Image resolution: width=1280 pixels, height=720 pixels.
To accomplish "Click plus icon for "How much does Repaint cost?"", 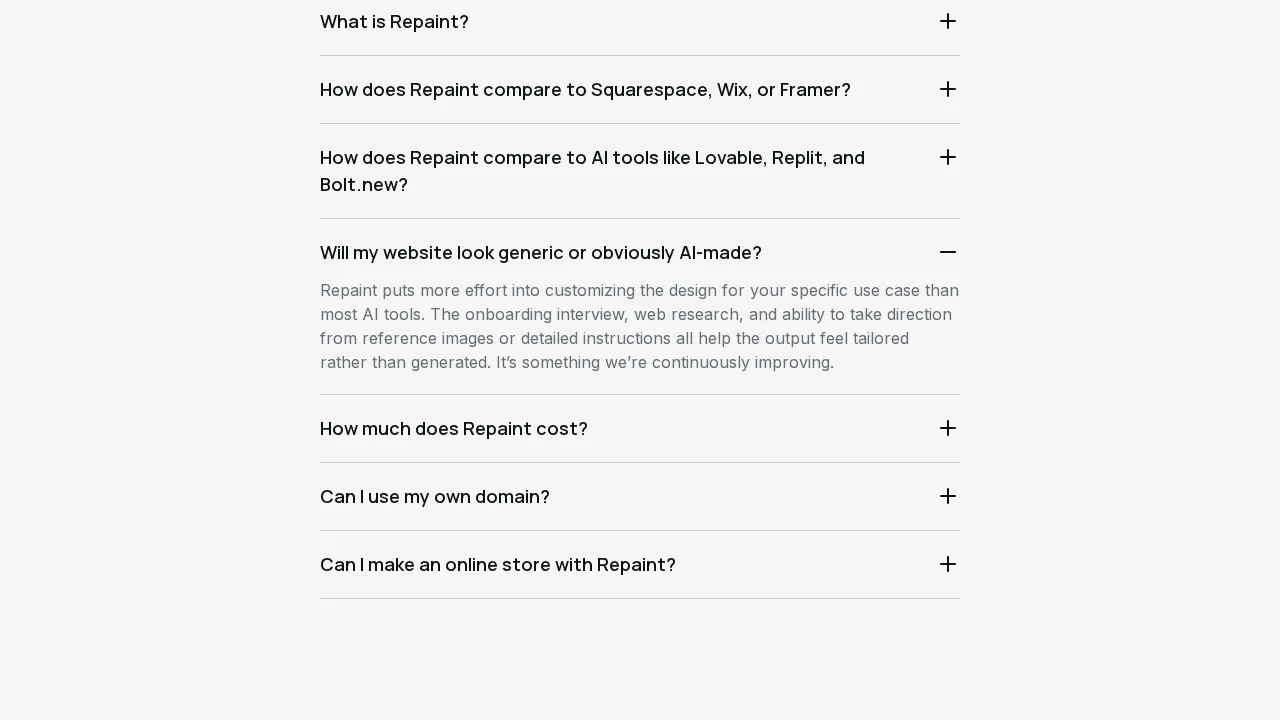I will coord(948,429).
